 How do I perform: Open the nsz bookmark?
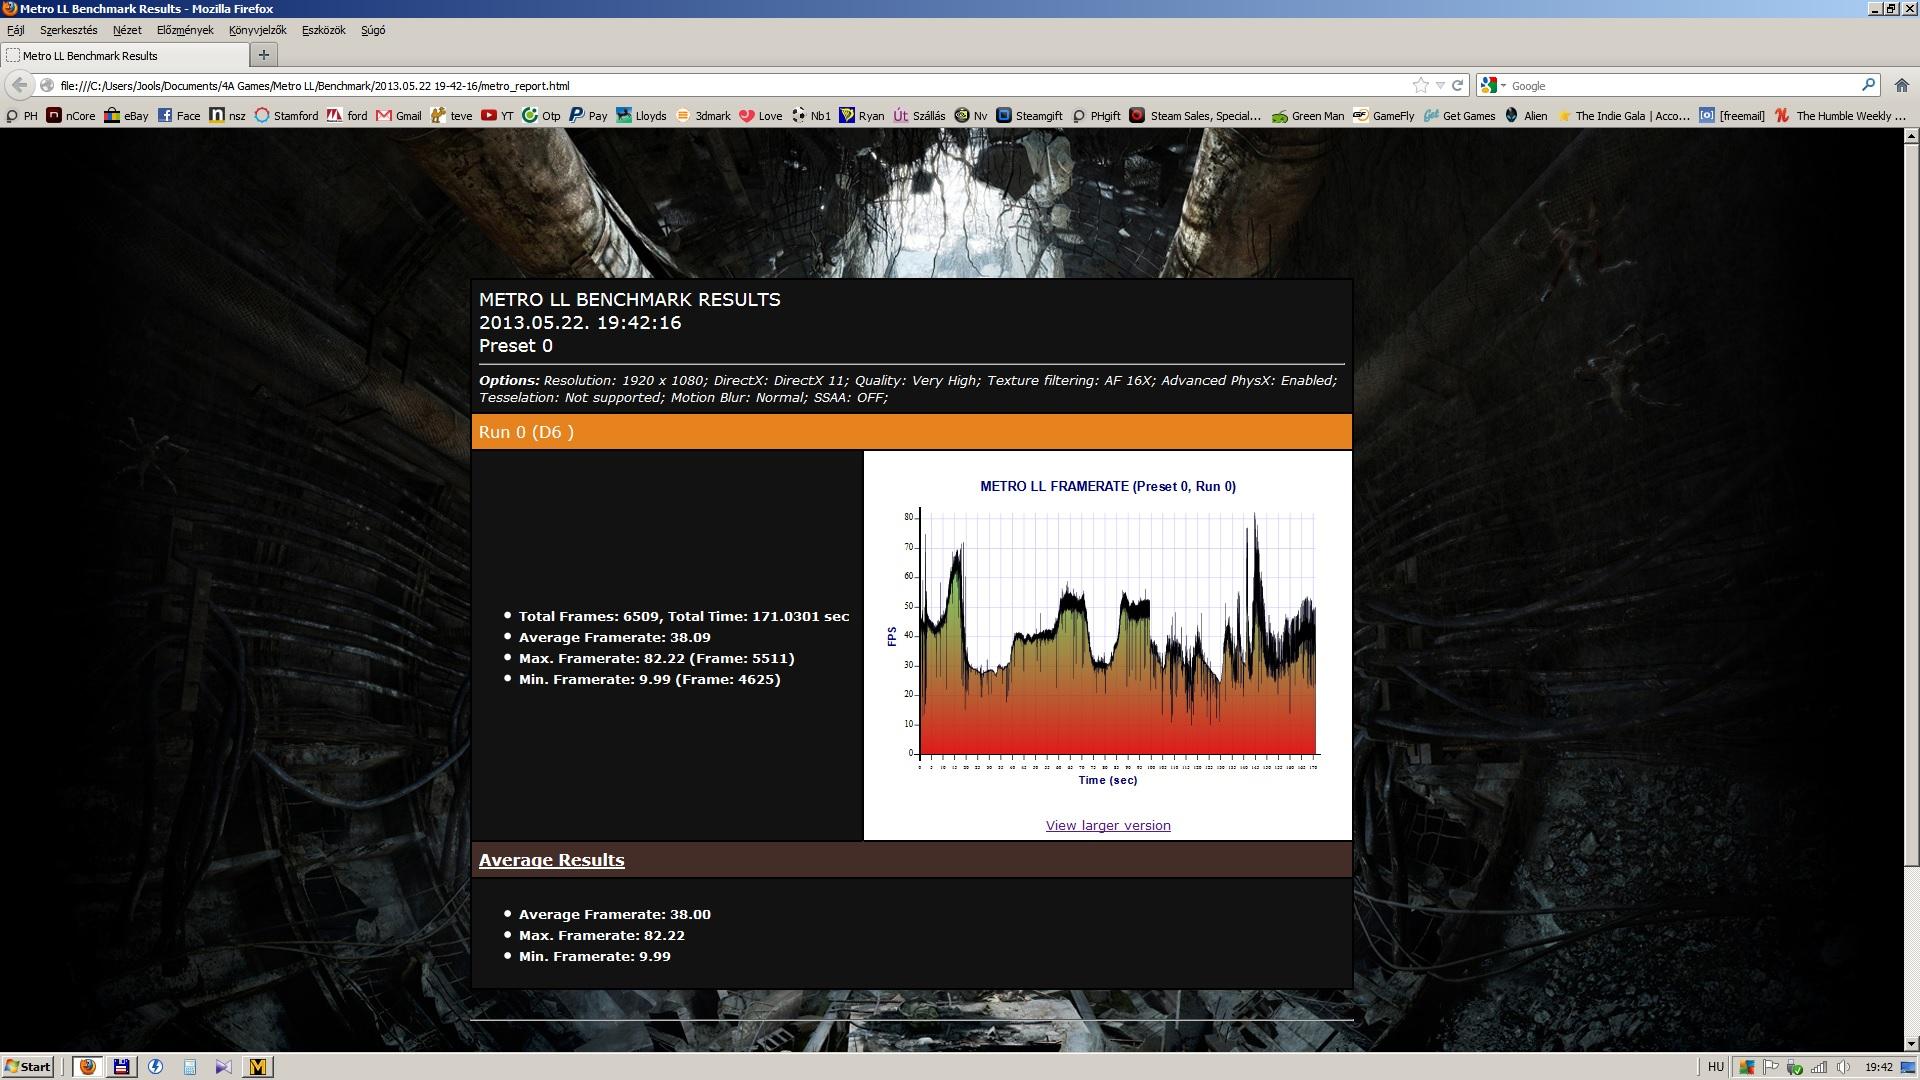click(x=227, y=115)
